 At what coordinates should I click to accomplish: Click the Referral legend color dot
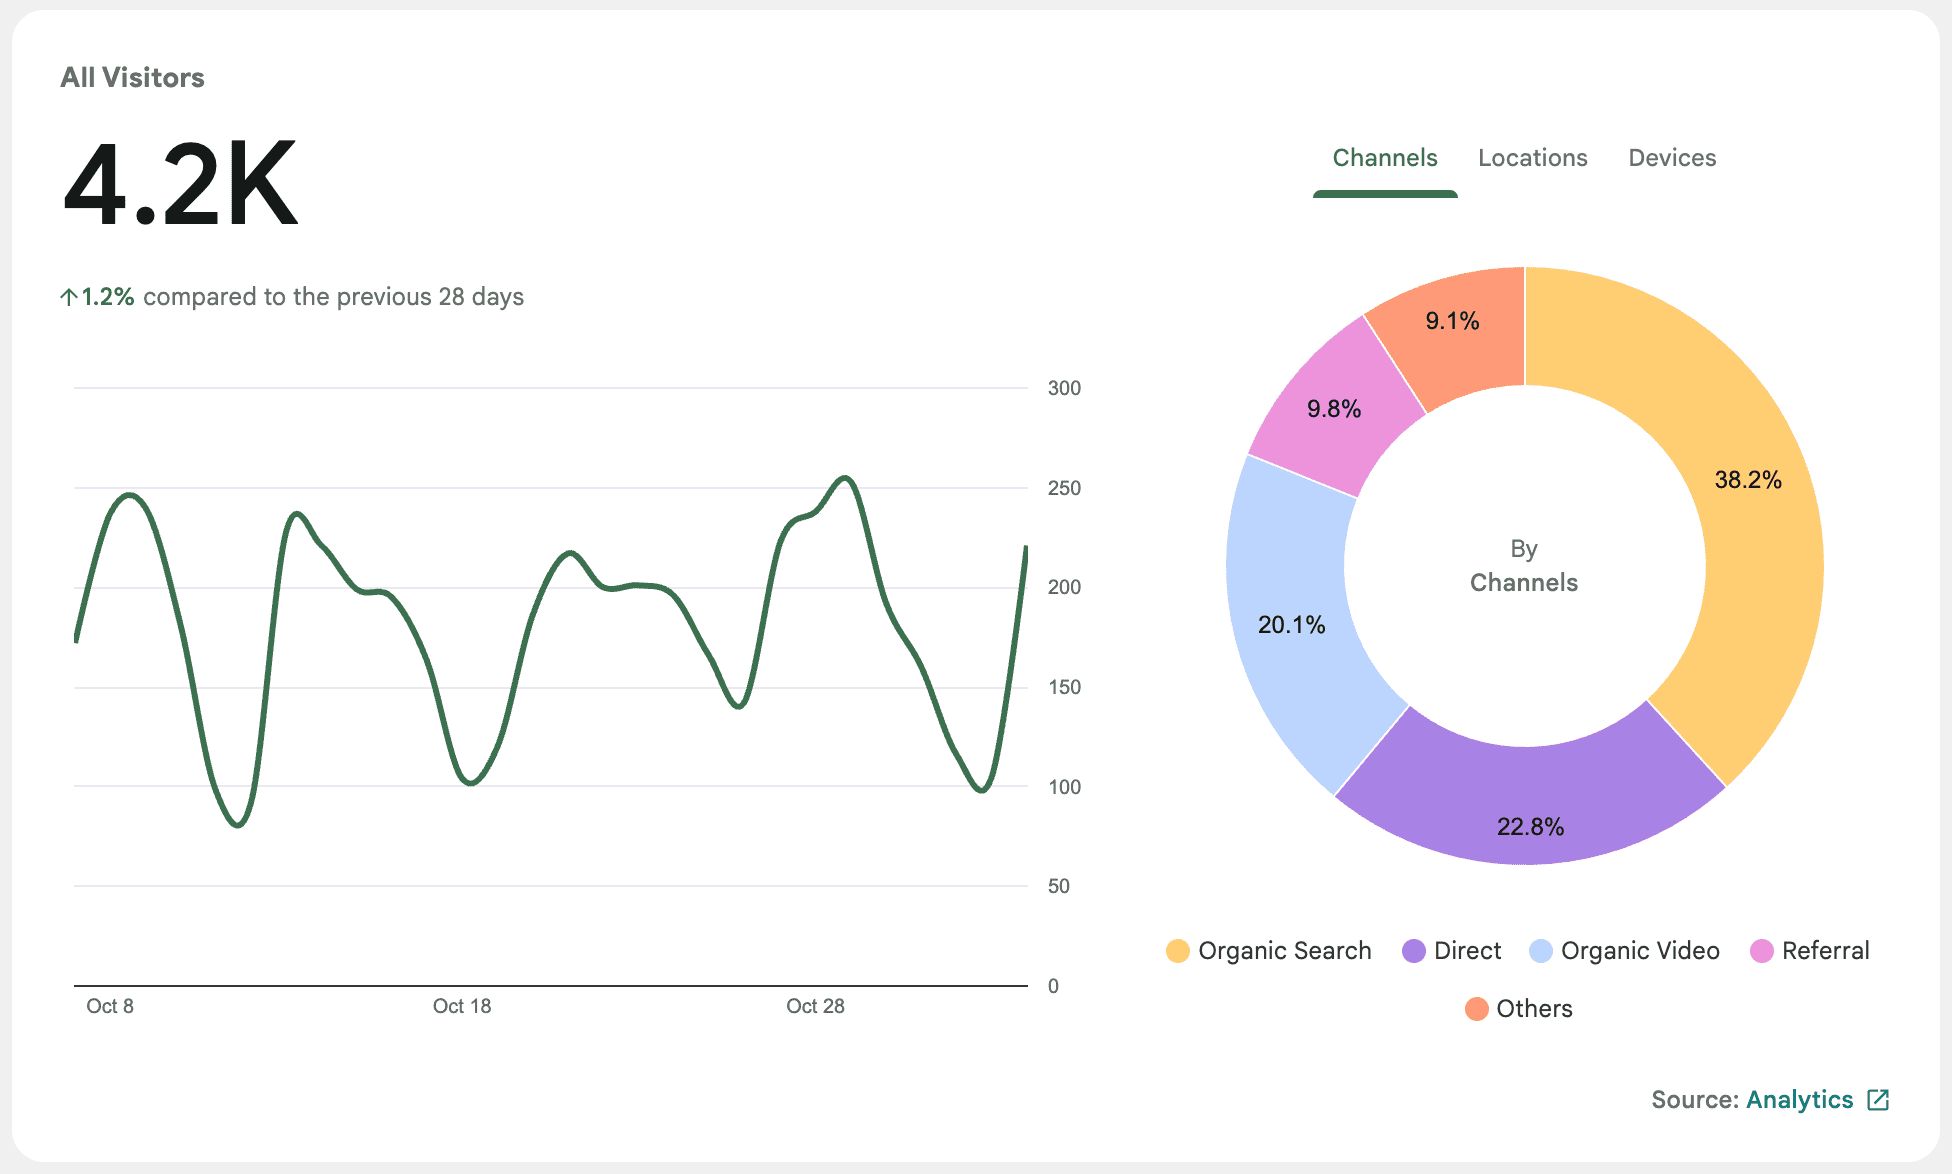pyautogui.click(x=1761, y=951)
